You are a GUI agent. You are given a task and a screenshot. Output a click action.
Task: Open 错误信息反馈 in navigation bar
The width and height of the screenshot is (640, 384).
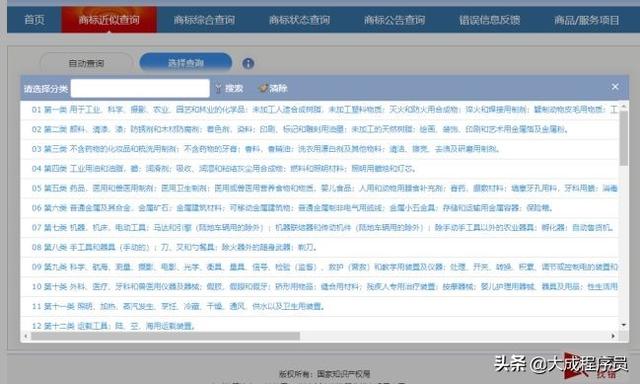489,20
